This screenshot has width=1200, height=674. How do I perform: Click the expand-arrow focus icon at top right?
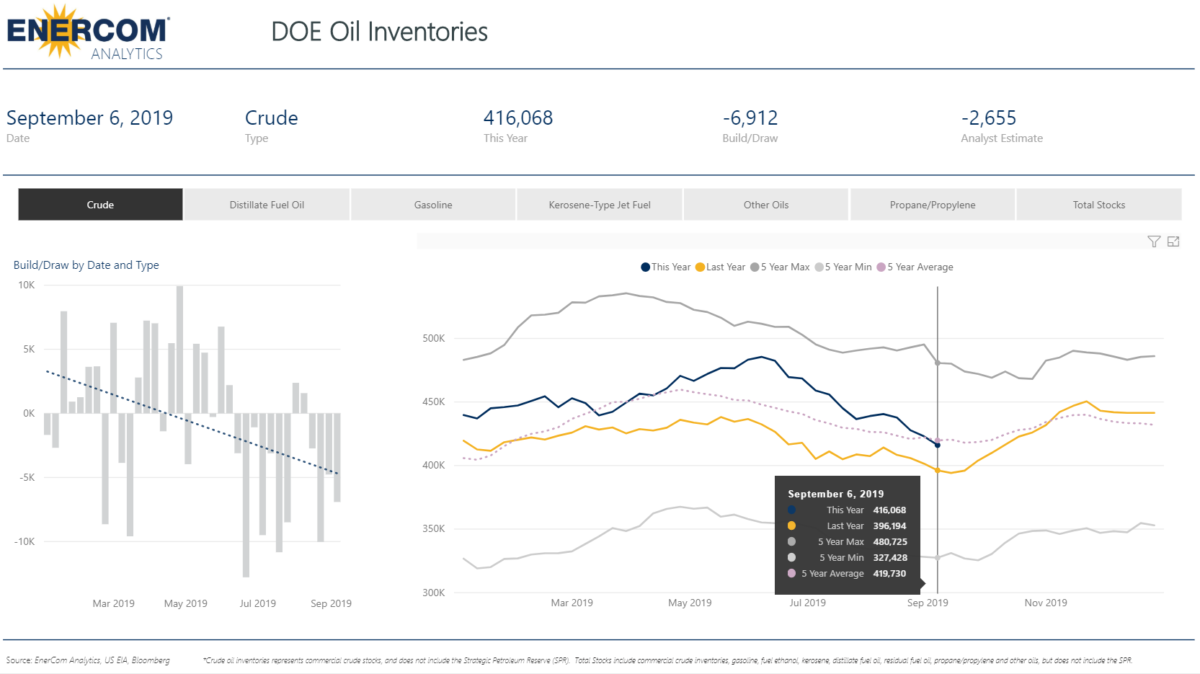click(1173, 241)
